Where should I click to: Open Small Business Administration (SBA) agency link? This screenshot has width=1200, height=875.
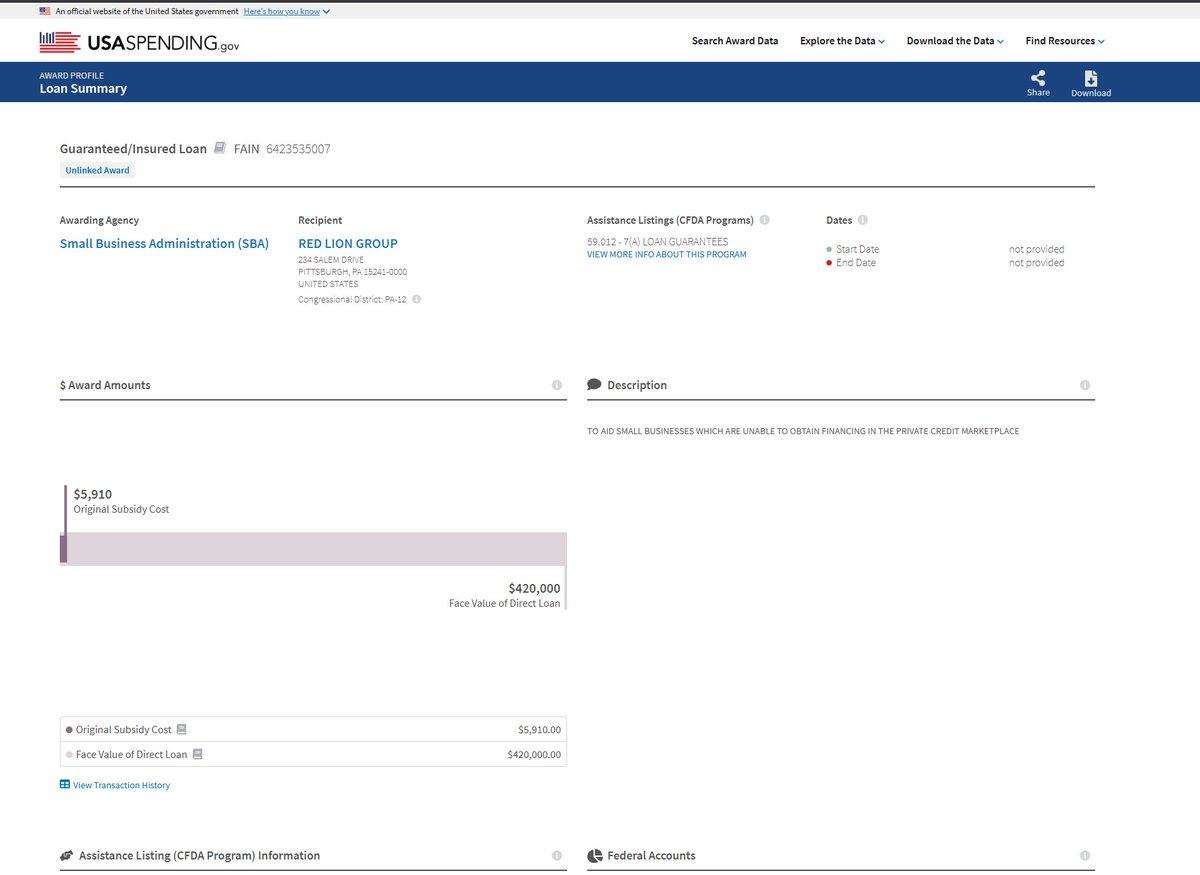pyautogui.click(x=164, y=244)
